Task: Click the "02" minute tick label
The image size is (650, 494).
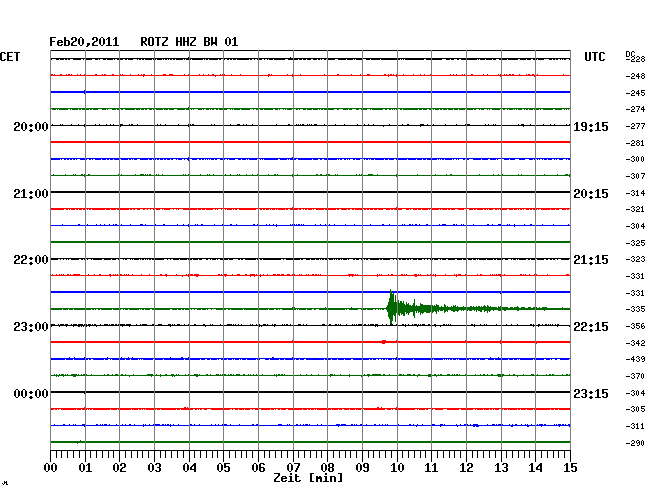Action: click(x=119, y=468)
